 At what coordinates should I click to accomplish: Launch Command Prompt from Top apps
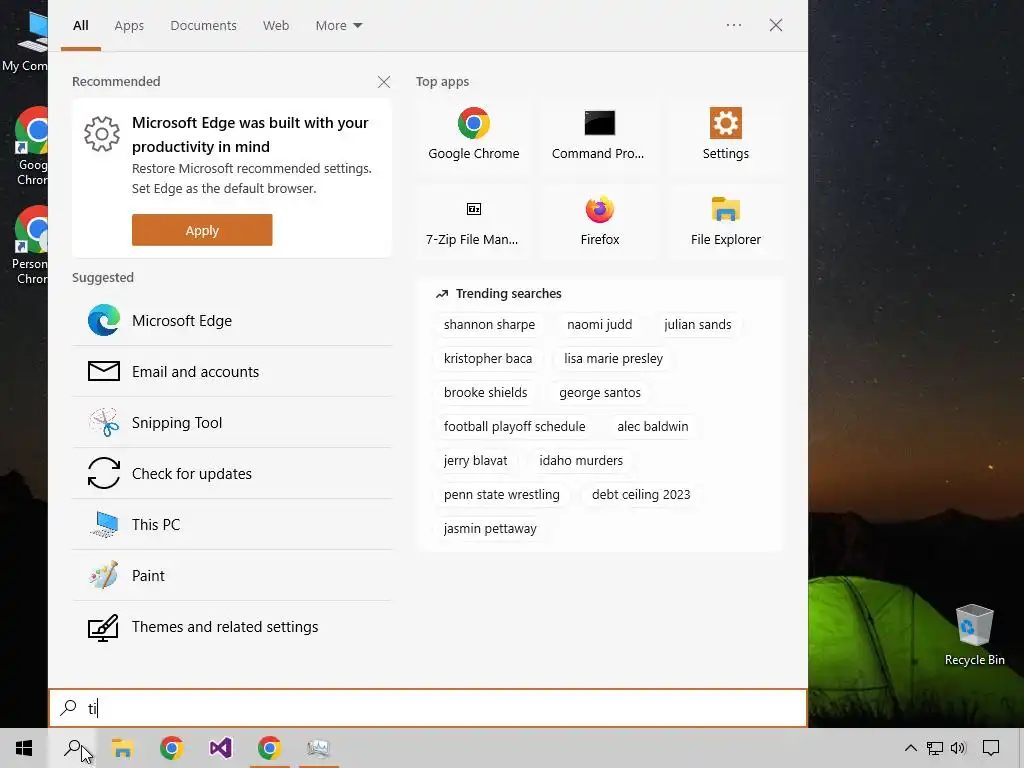[x=599, y=135]
